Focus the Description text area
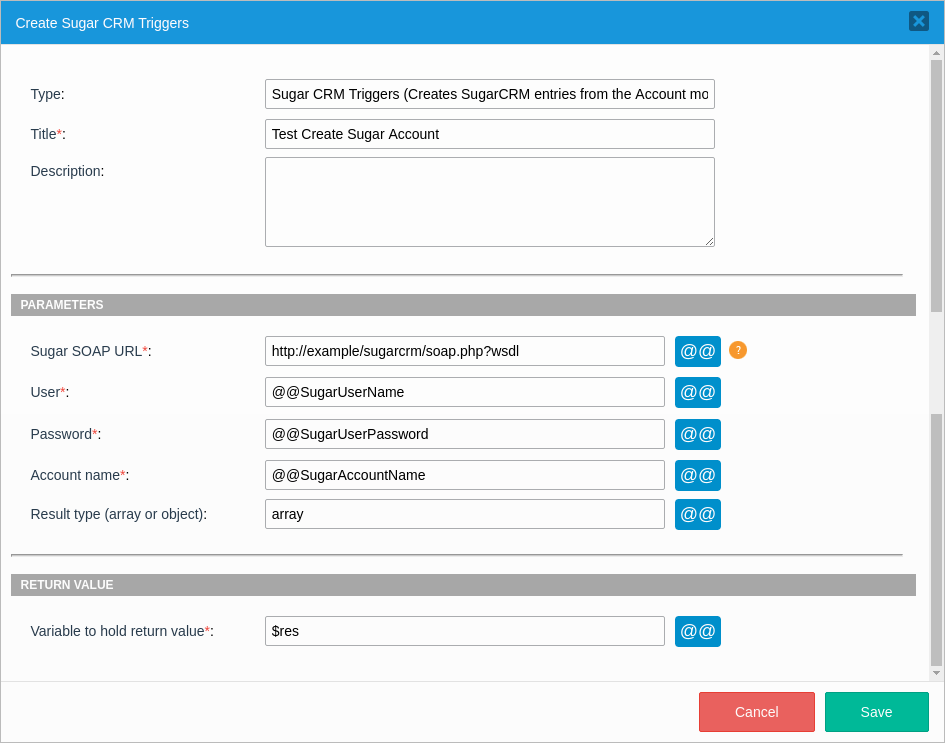 pyautogui.click(x=489, y=202)
